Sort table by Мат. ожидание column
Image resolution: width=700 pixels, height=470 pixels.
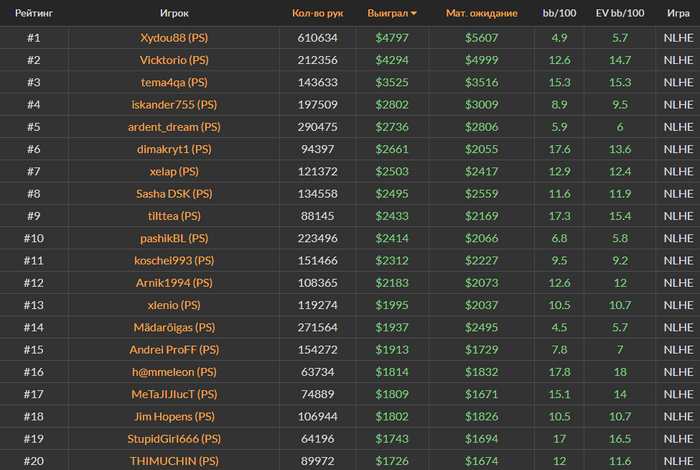tap(482, 13)
